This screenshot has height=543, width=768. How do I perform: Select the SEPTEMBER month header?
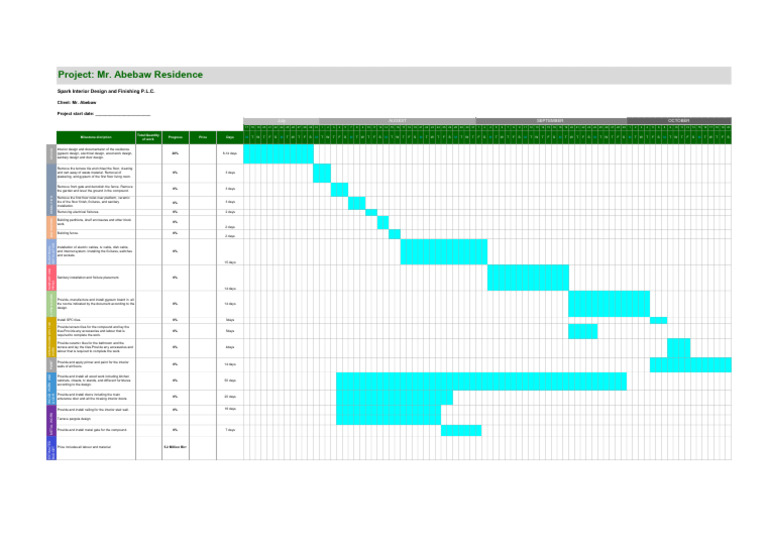point(551,121)
